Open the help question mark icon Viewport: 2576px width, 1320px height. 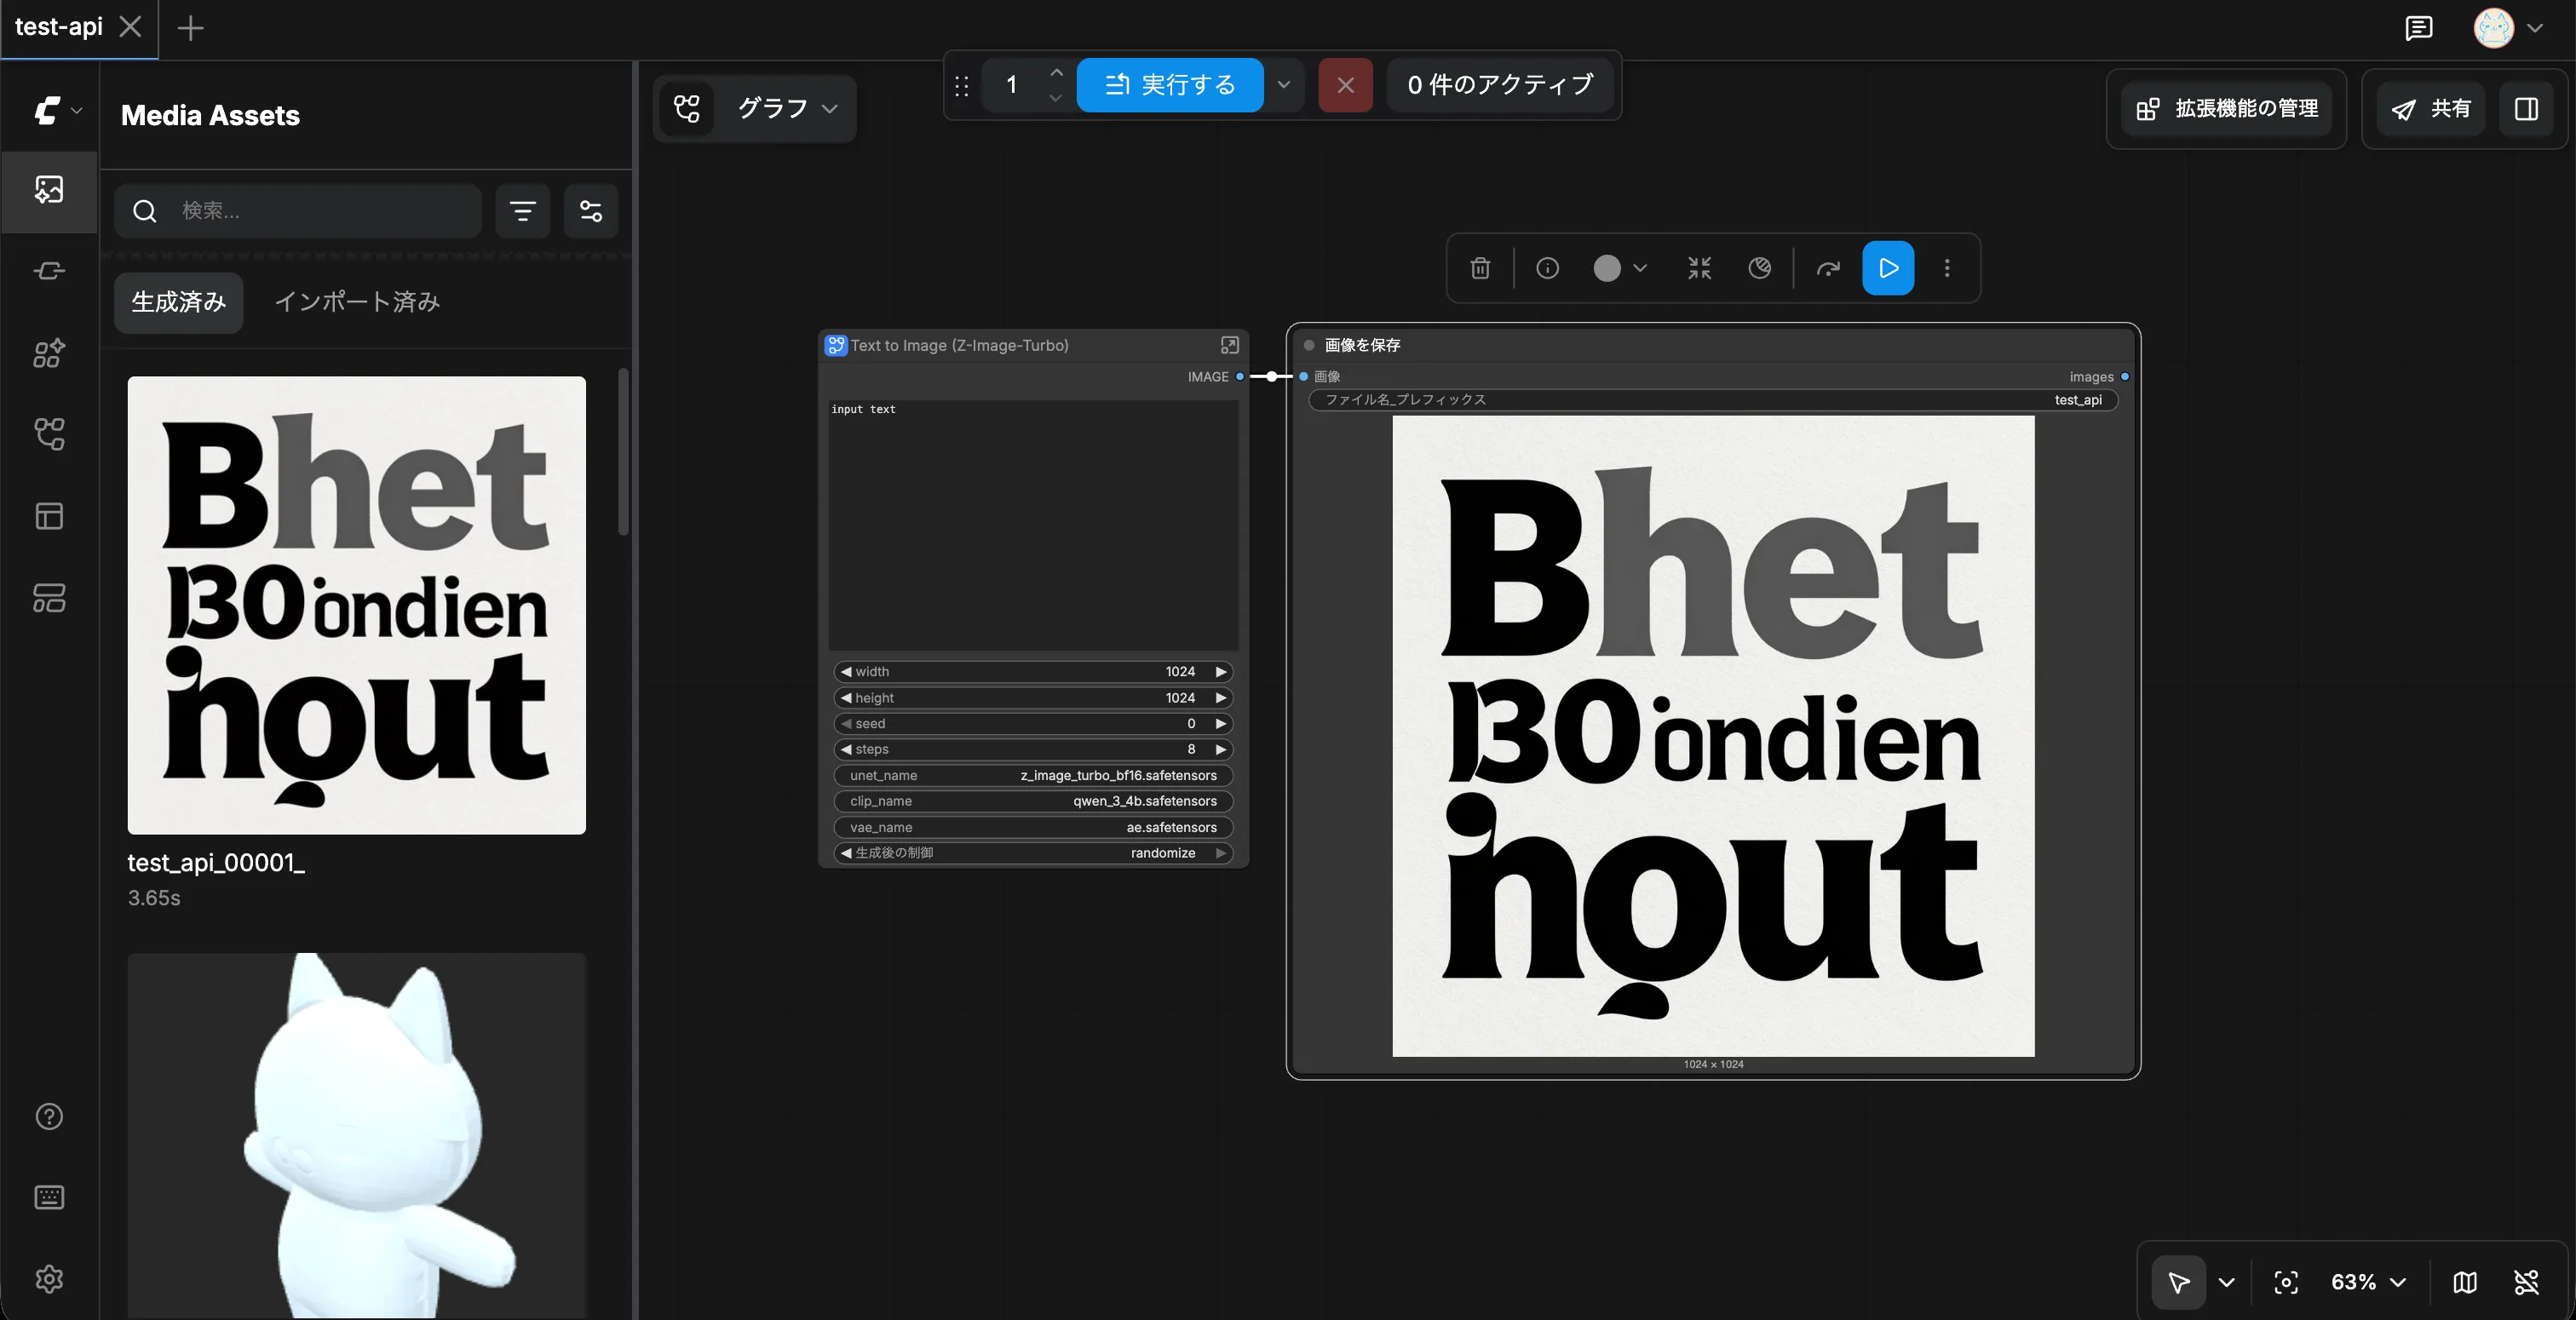(49, 1116)
